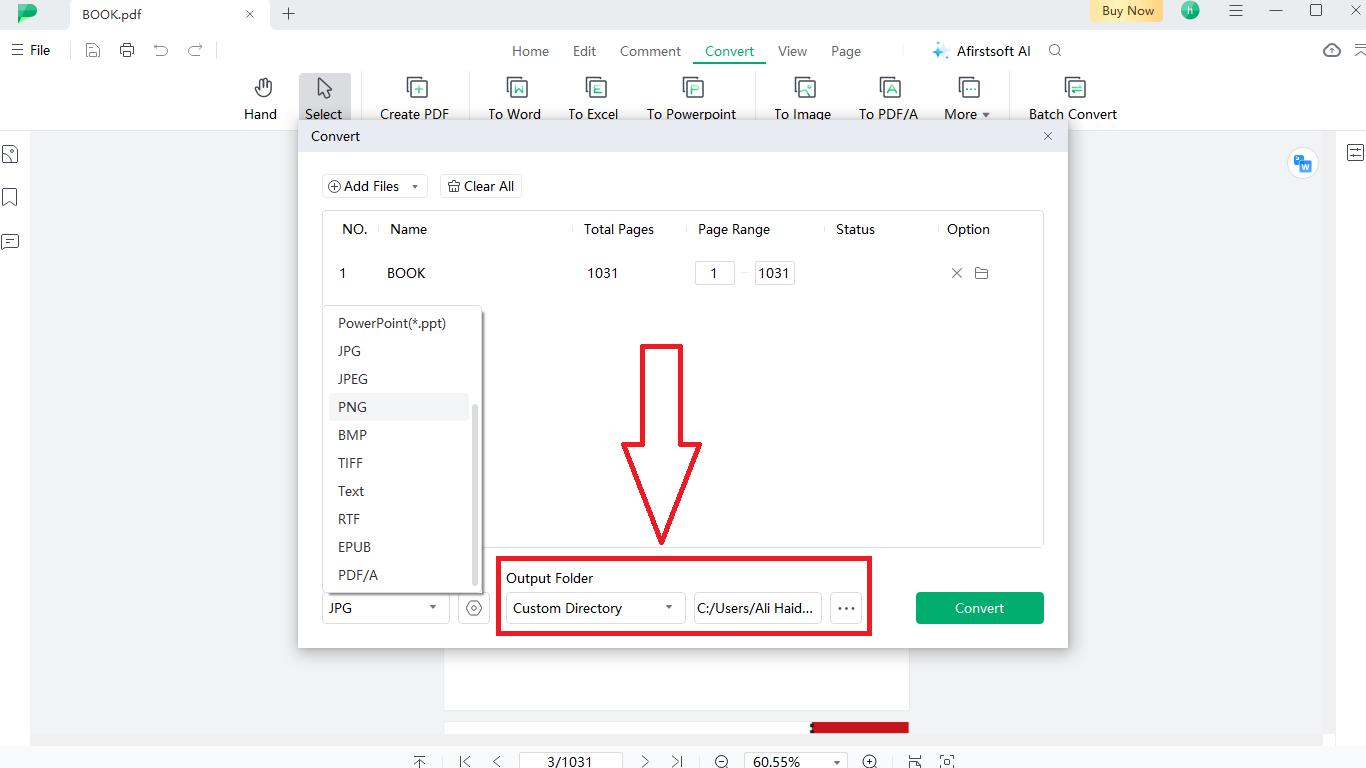Open Batch Convert tool
Image resolution: width=1366 pixels, height=768 pixels.
[x=1073, y=99]
